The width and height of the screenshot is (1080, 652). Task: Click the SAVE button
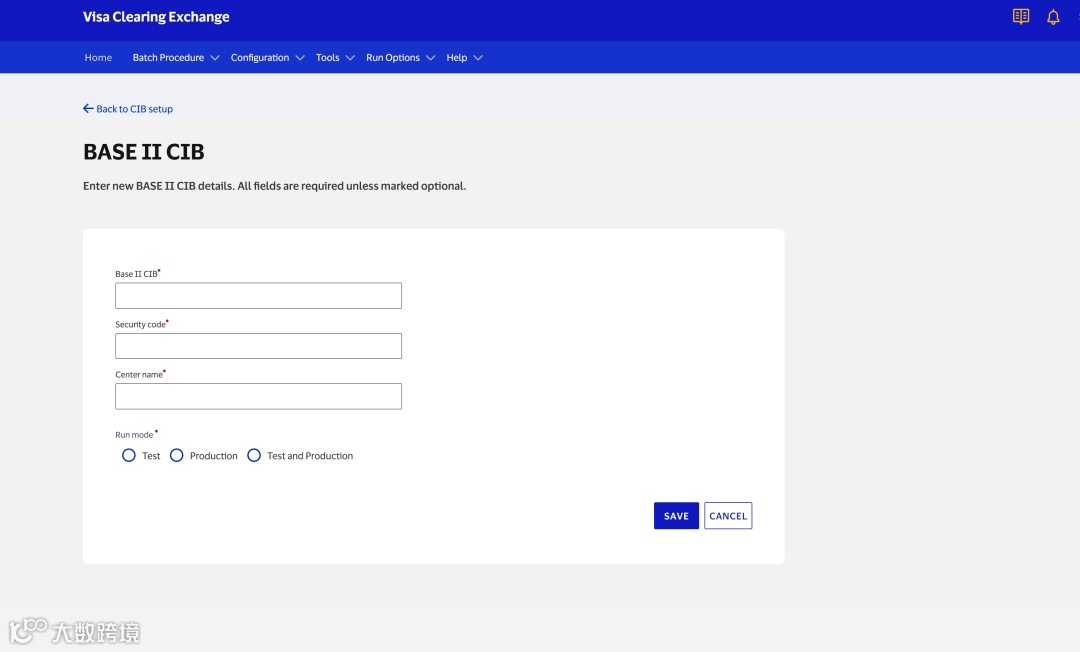(x=676, y=516)
